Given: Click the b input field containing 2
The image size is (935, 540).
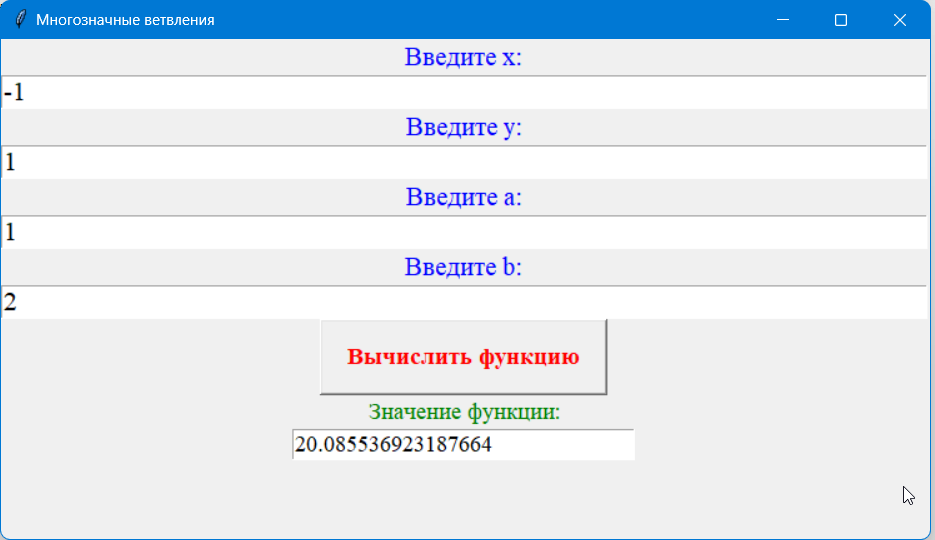Looking at the screenshot, I should coord(463,302).
